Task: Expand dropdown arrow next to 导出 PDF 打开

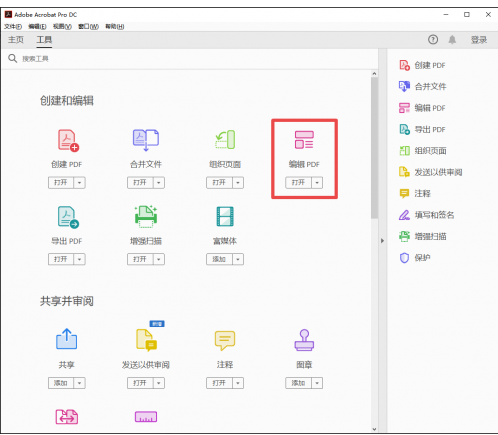Action: coord(79,259)
